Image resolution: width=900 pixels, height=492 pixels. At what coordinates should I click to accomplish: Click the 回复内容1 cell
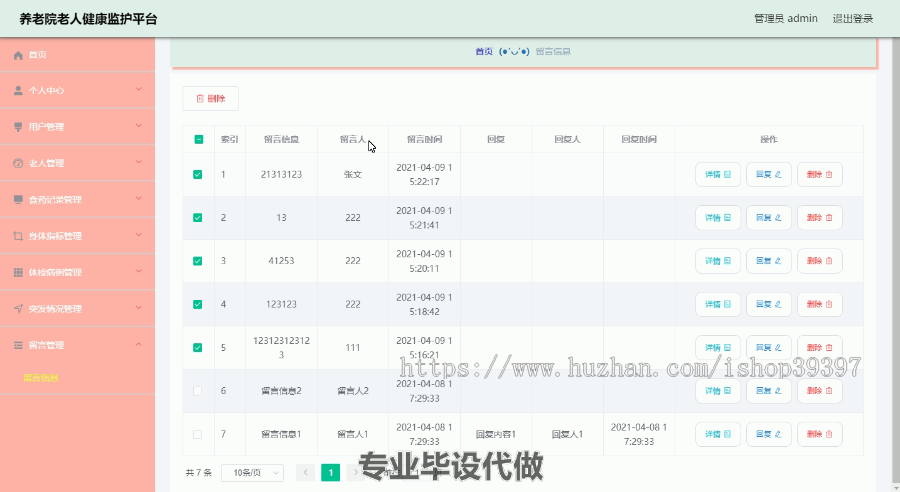pos(496,435)
